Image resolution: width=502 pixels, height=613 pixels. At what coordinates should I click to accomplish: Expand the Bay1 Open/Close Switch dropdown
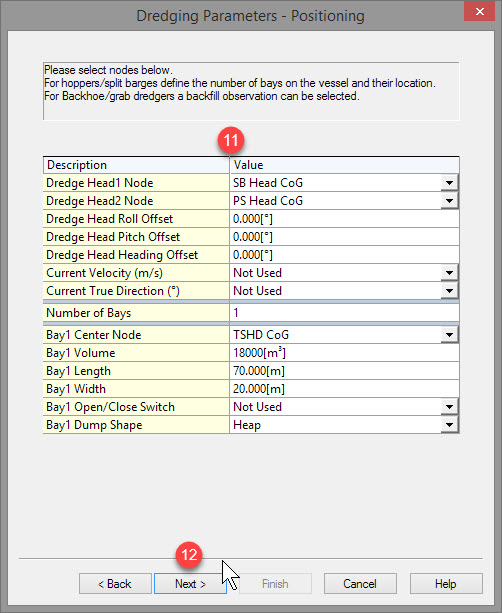[x=450, y=407]
